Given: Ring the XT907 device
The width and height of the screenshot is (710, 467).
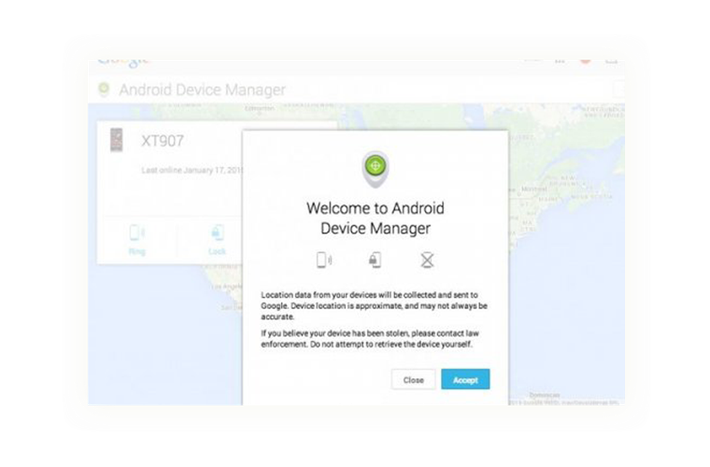Looking at the screenshot, I should [137, 240].
